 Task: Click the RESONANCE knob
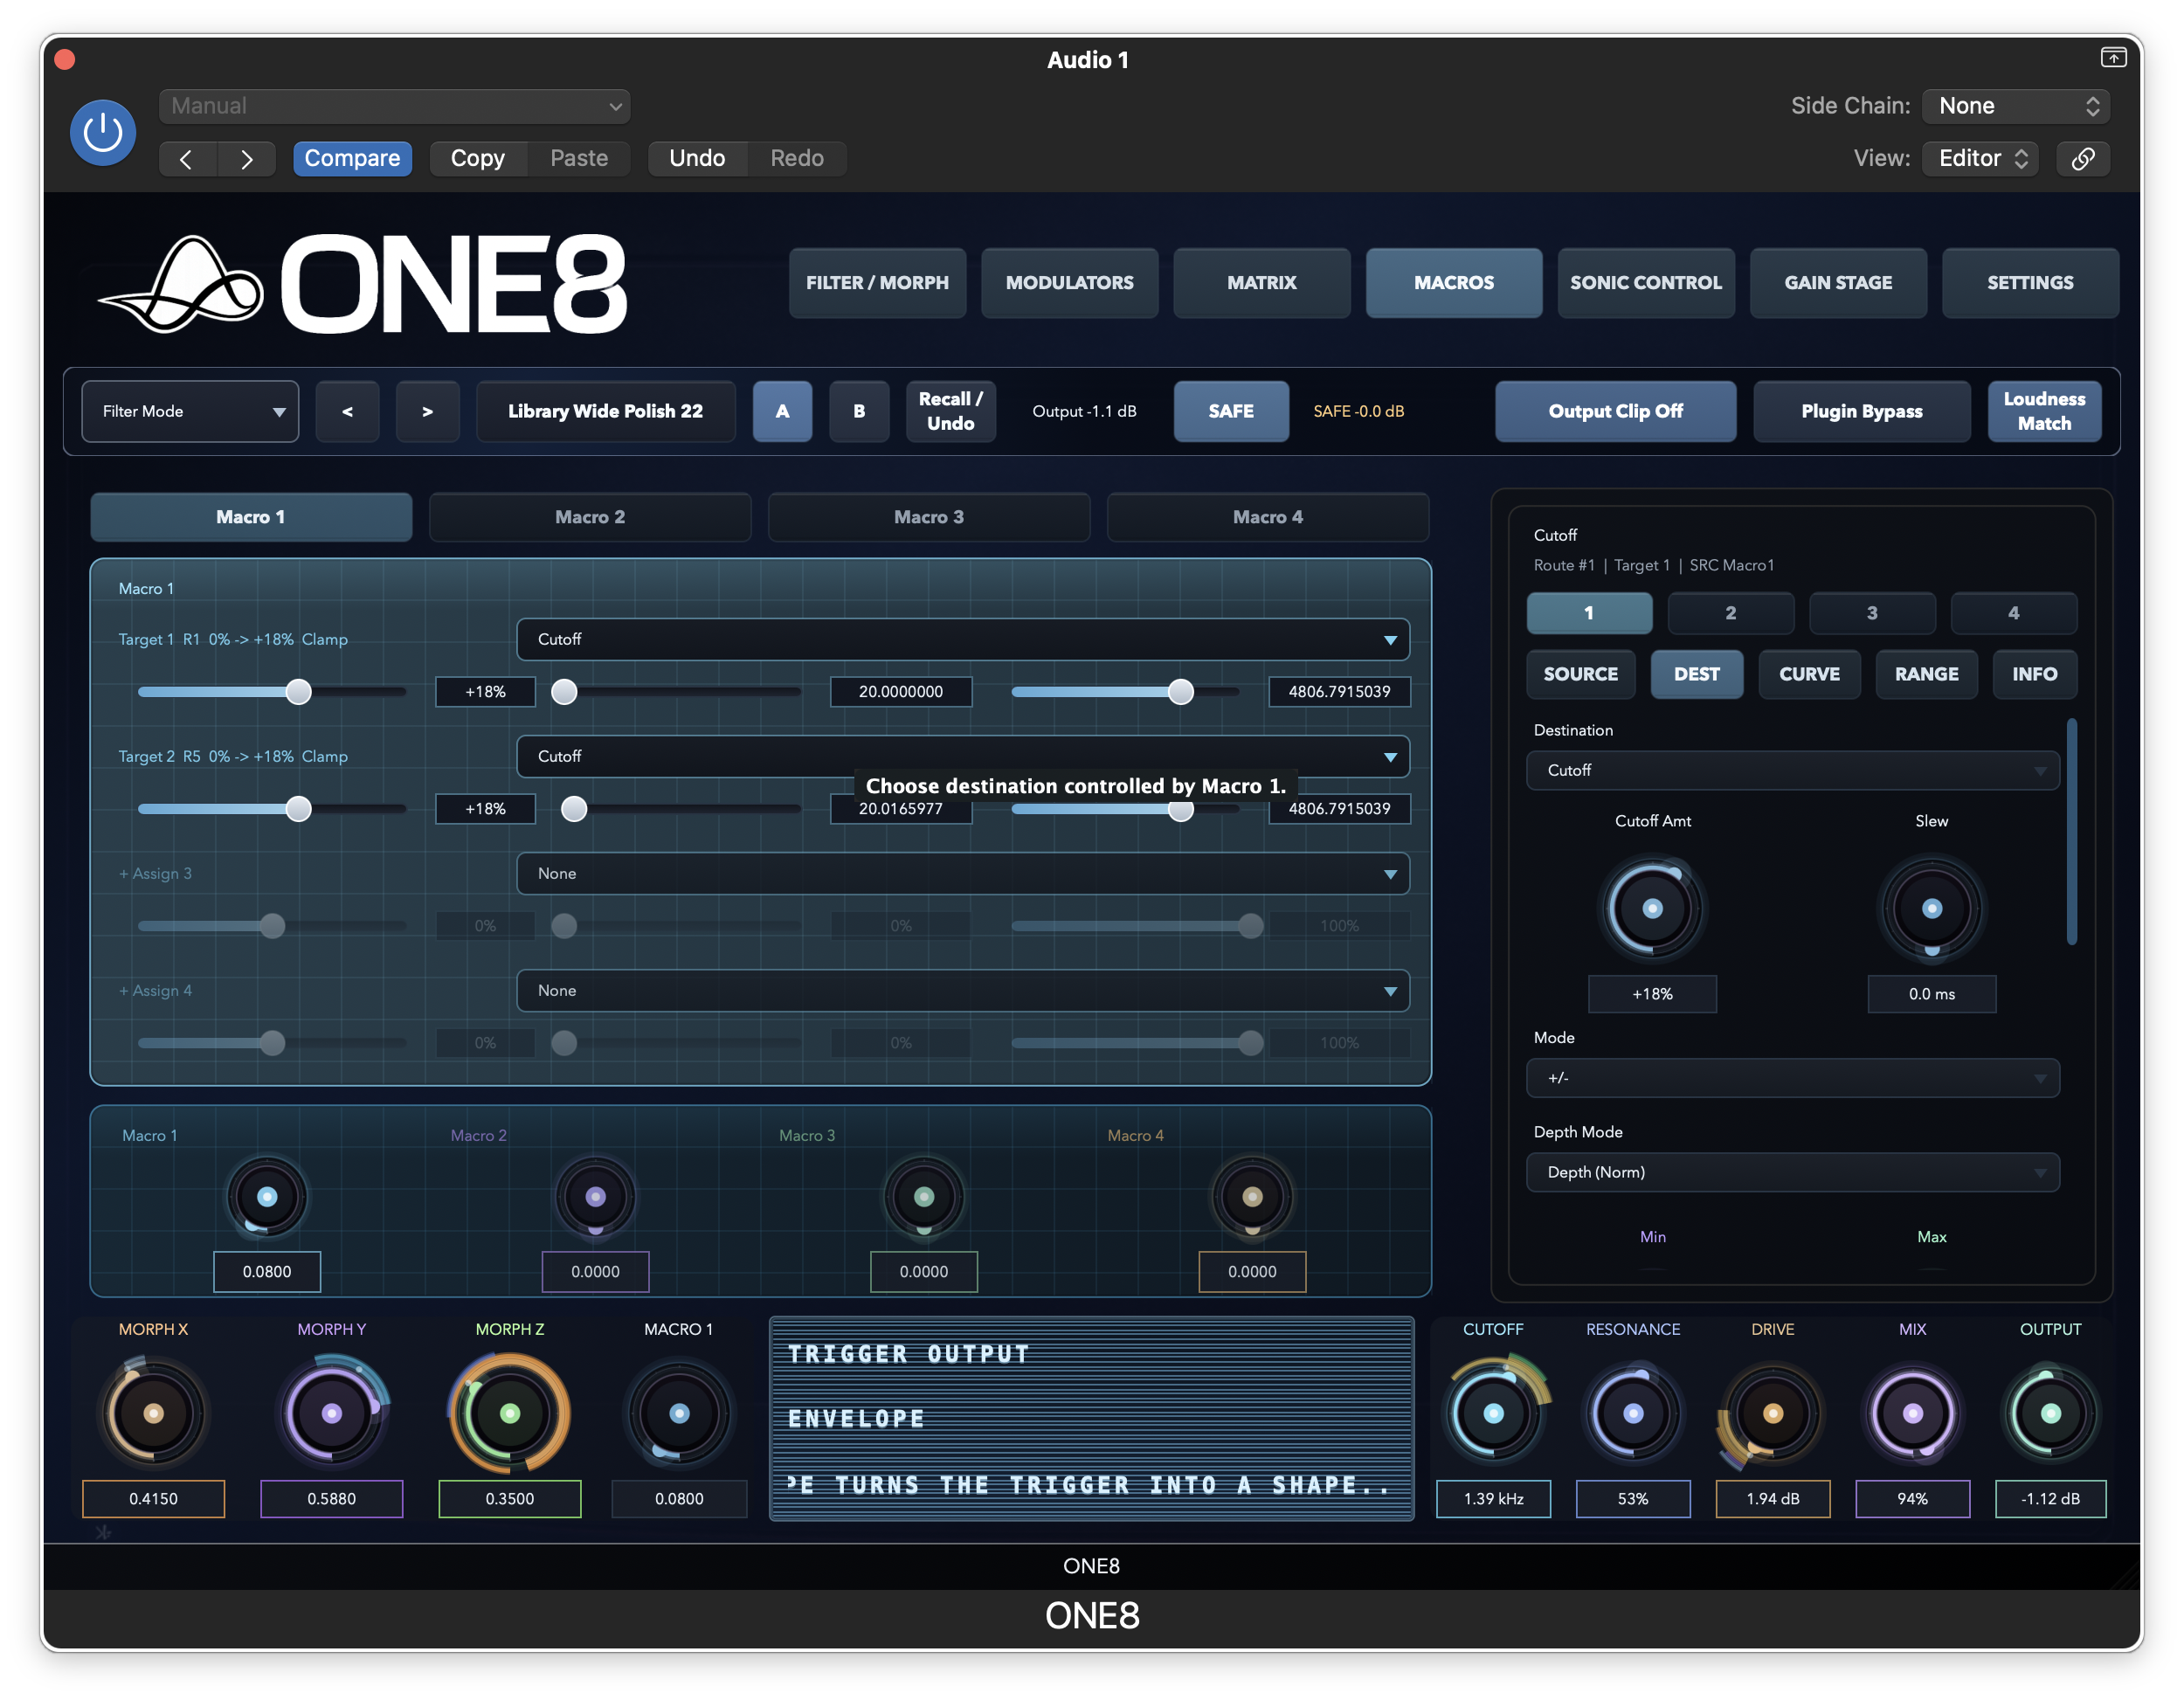tap(1633, 1412)
